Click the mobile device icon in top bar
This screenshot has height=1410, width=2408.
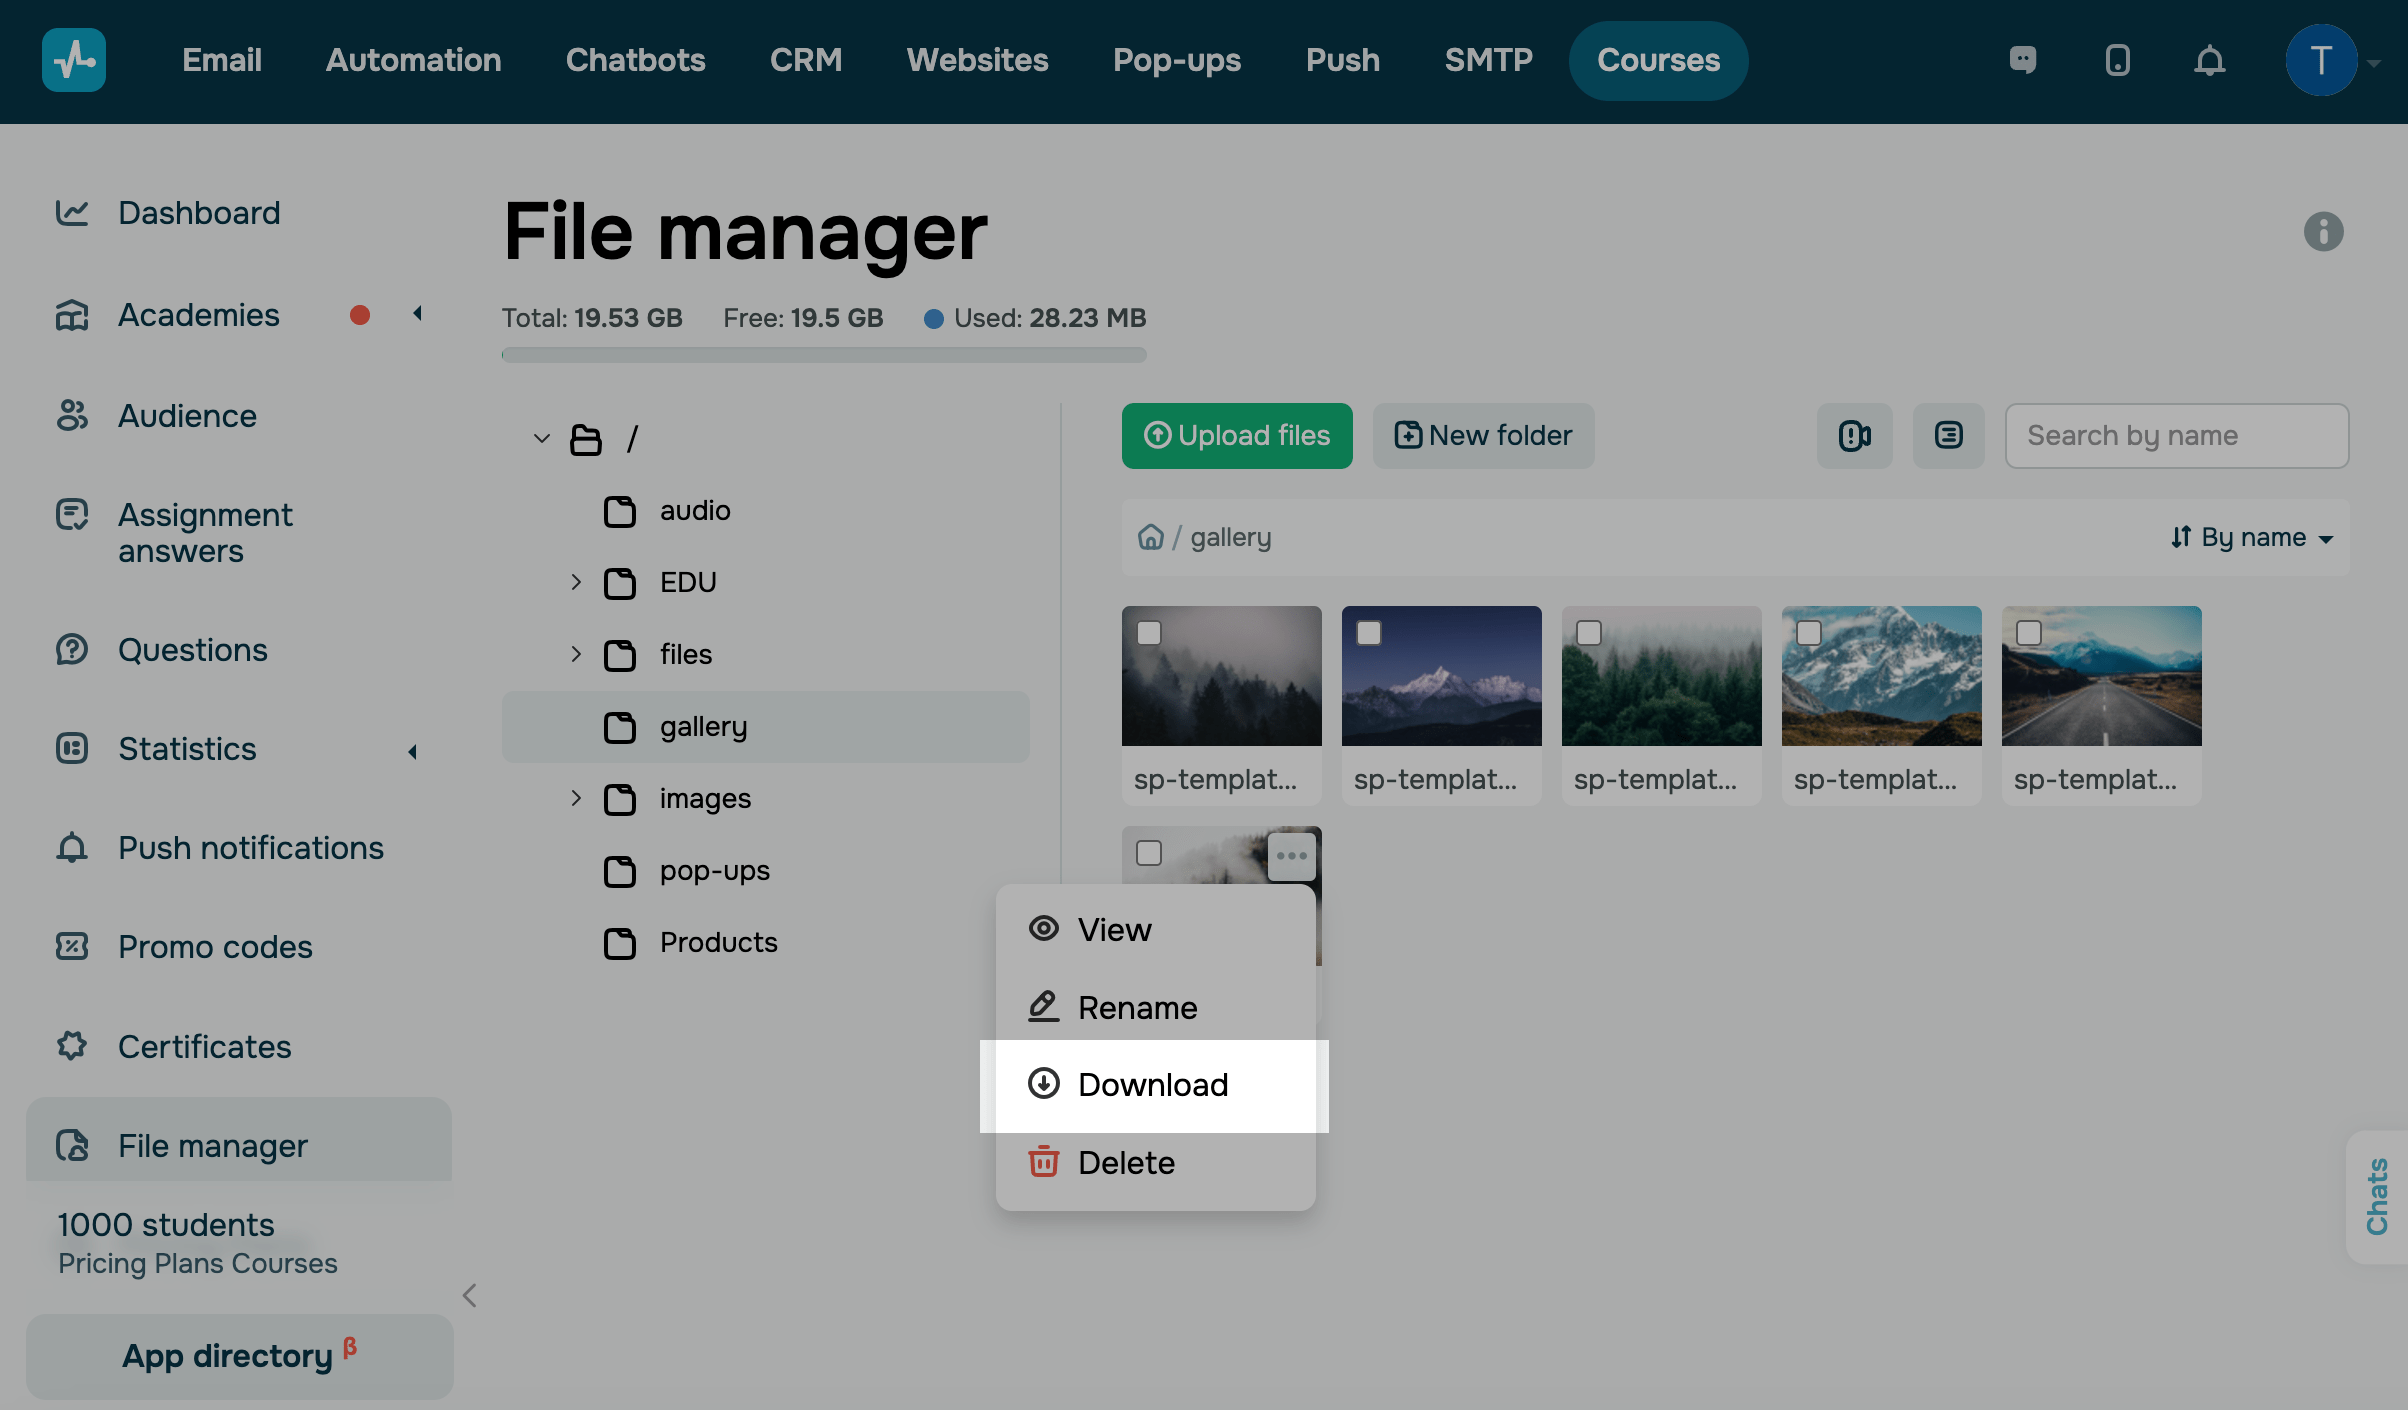2117,61
